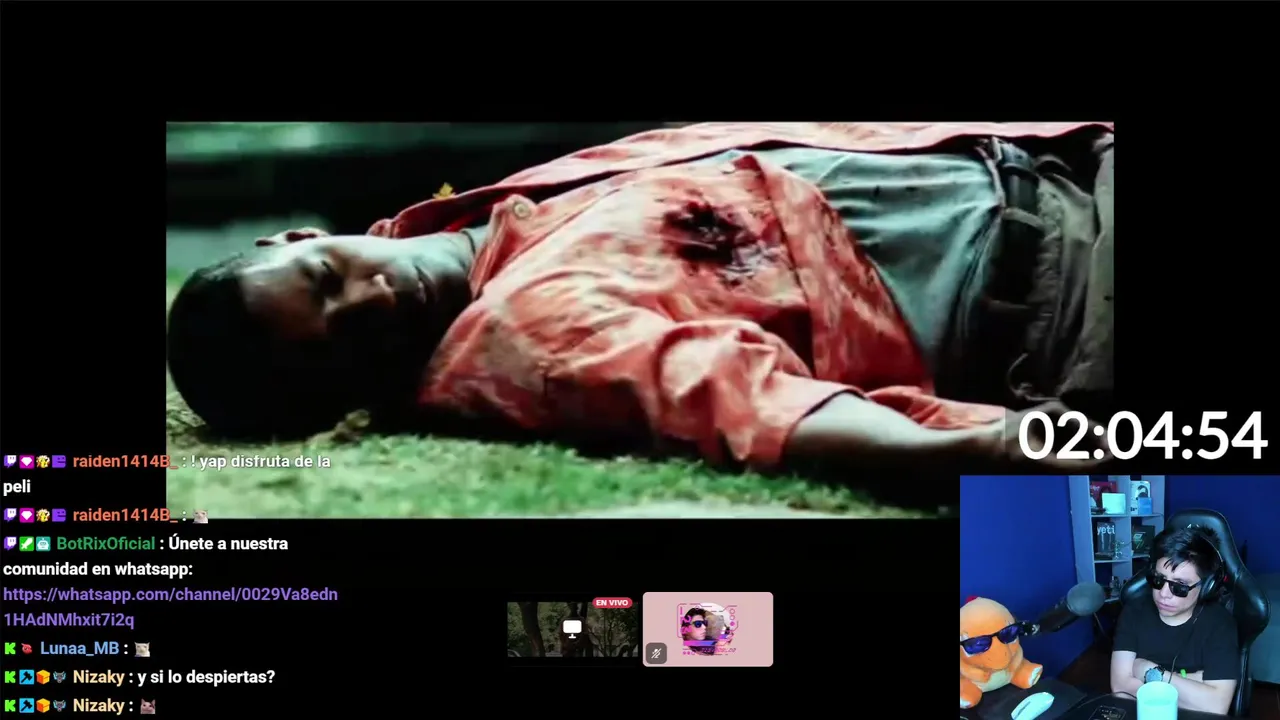
Task: Click the wolf badge on Nizaky's last chat line
Action: coord(59,706)
